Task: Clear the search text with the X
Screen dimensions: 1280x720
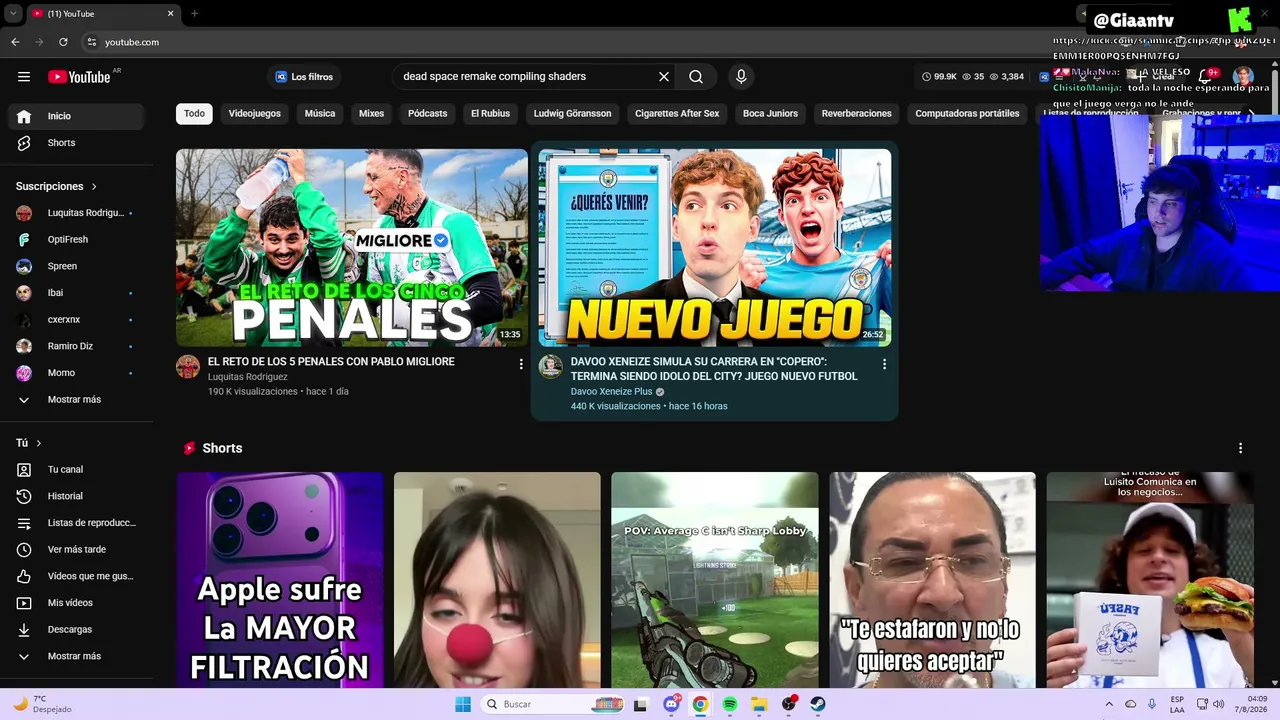Action: (663, 77)
